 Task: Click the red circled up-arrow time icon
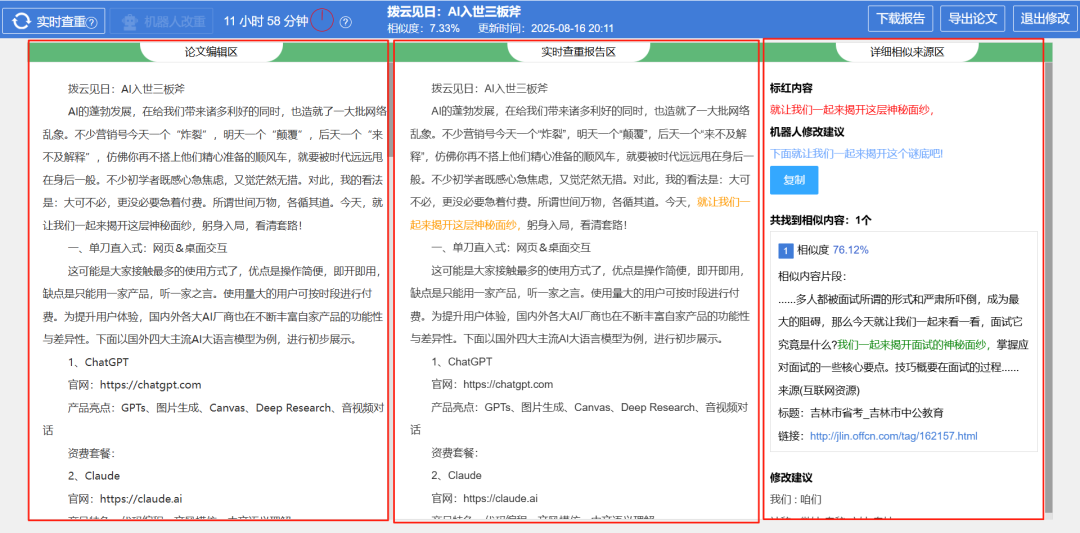click(x=322, y=20)
